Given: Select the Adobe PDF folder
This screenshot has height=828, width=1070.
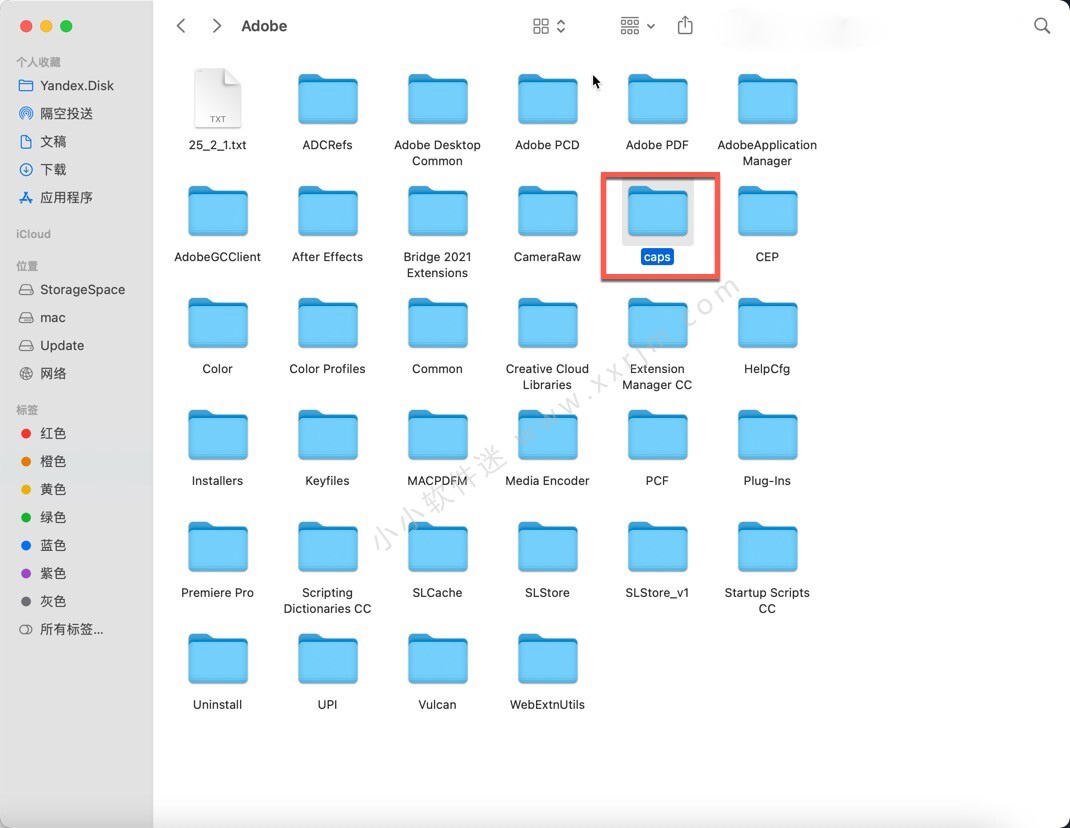Looking at the screenshot, I should click(657, 99).
